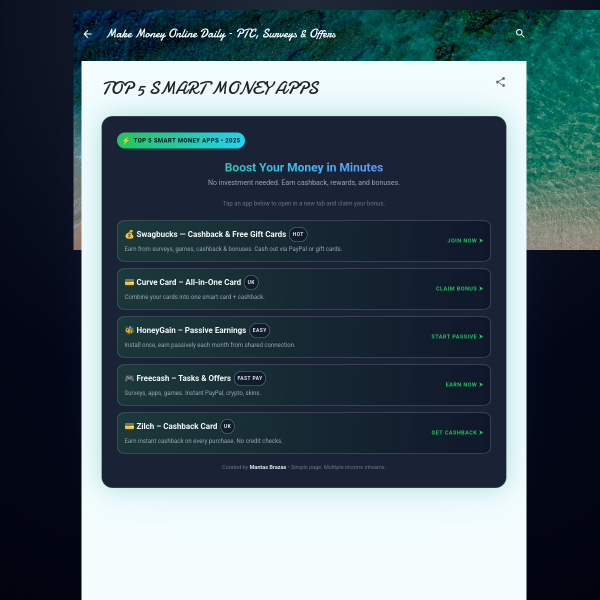
Task: Click the TOP 5 SMART MONEY APPS post heading
Action: pos(210,89)
